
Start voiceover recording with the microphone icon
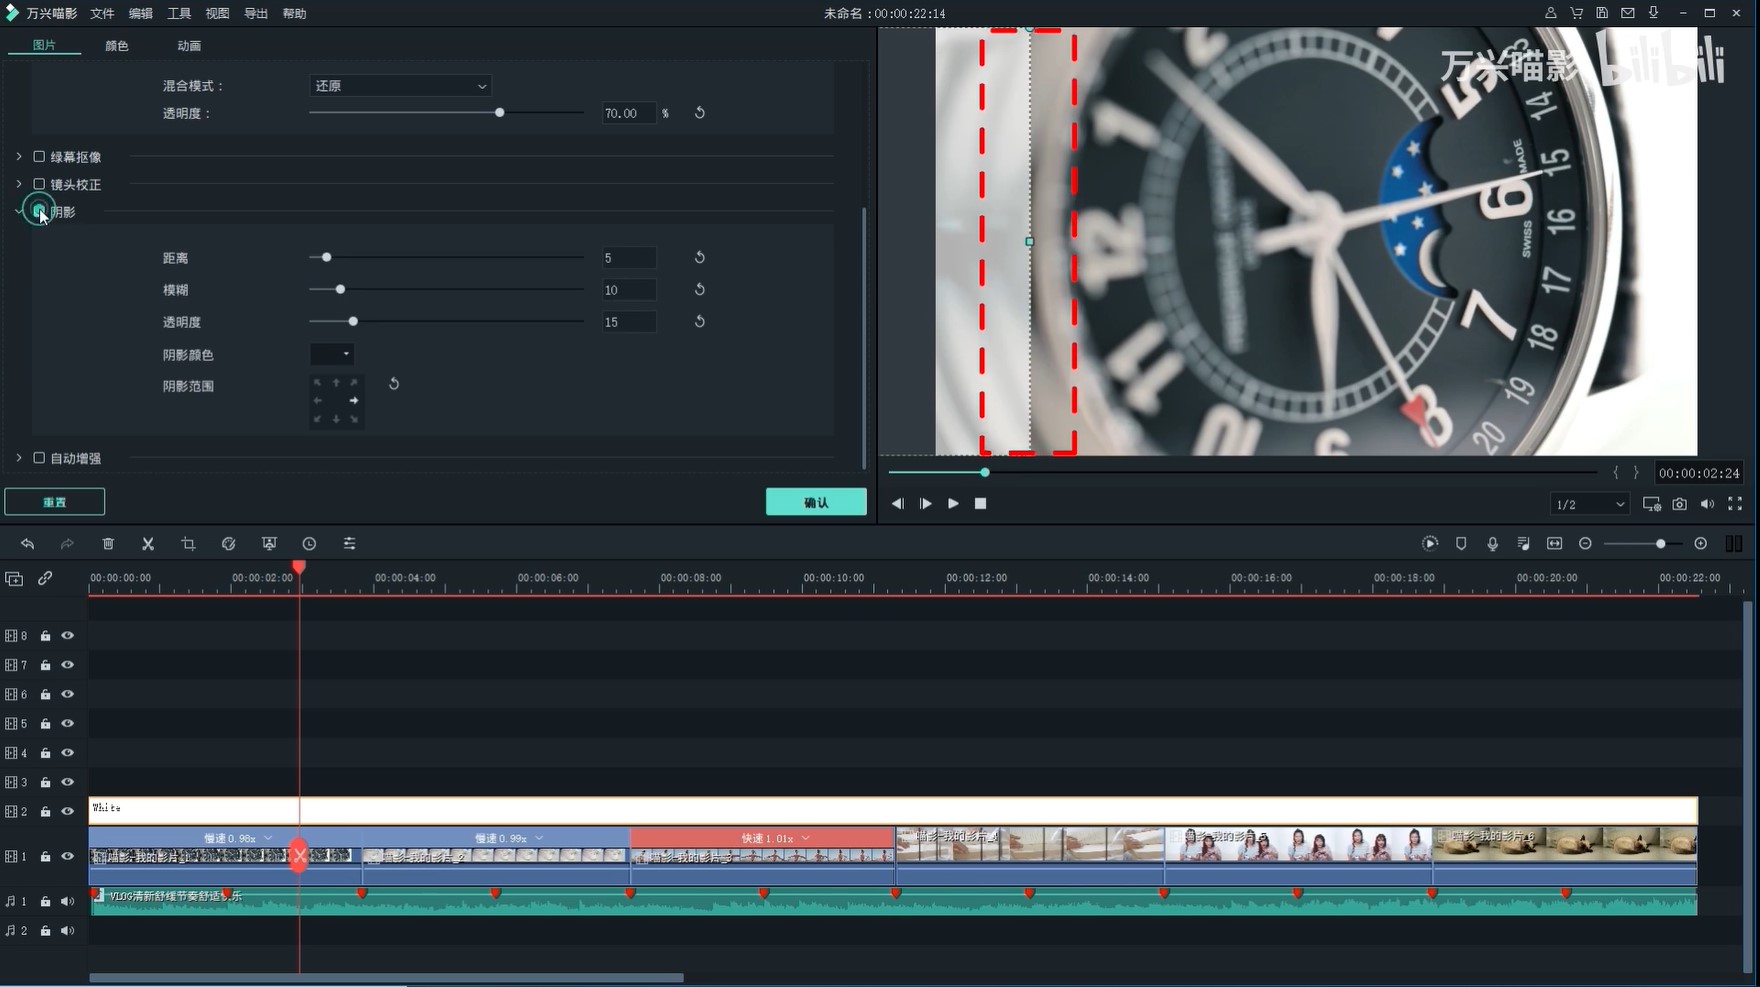1492,544
